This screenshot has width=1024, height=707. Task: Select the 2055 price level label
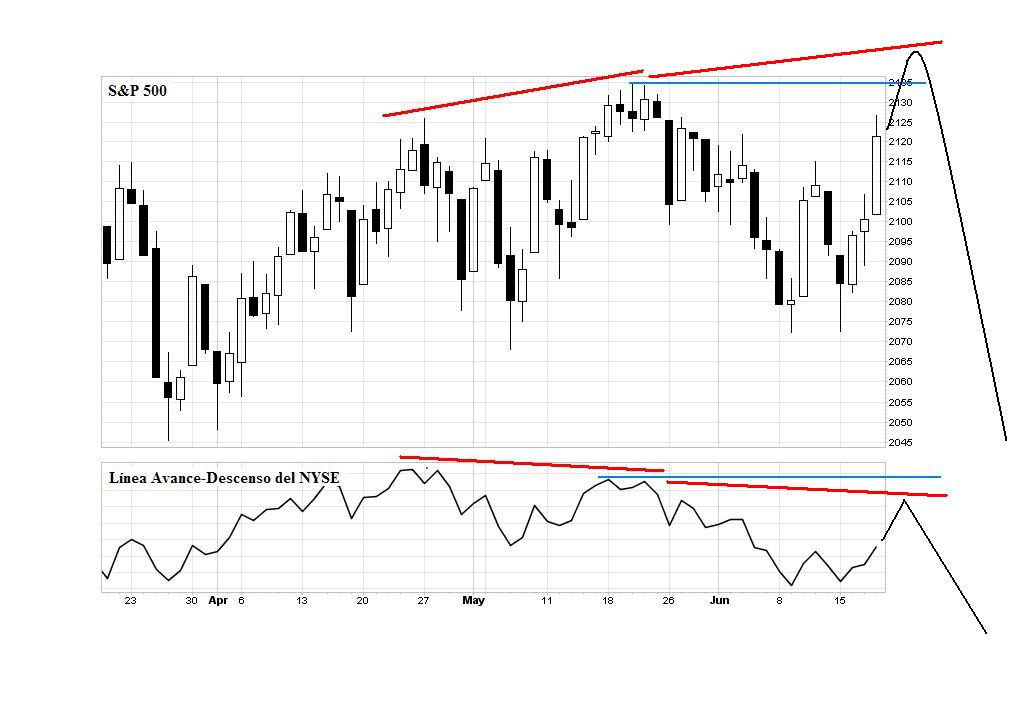pos(901,402)
